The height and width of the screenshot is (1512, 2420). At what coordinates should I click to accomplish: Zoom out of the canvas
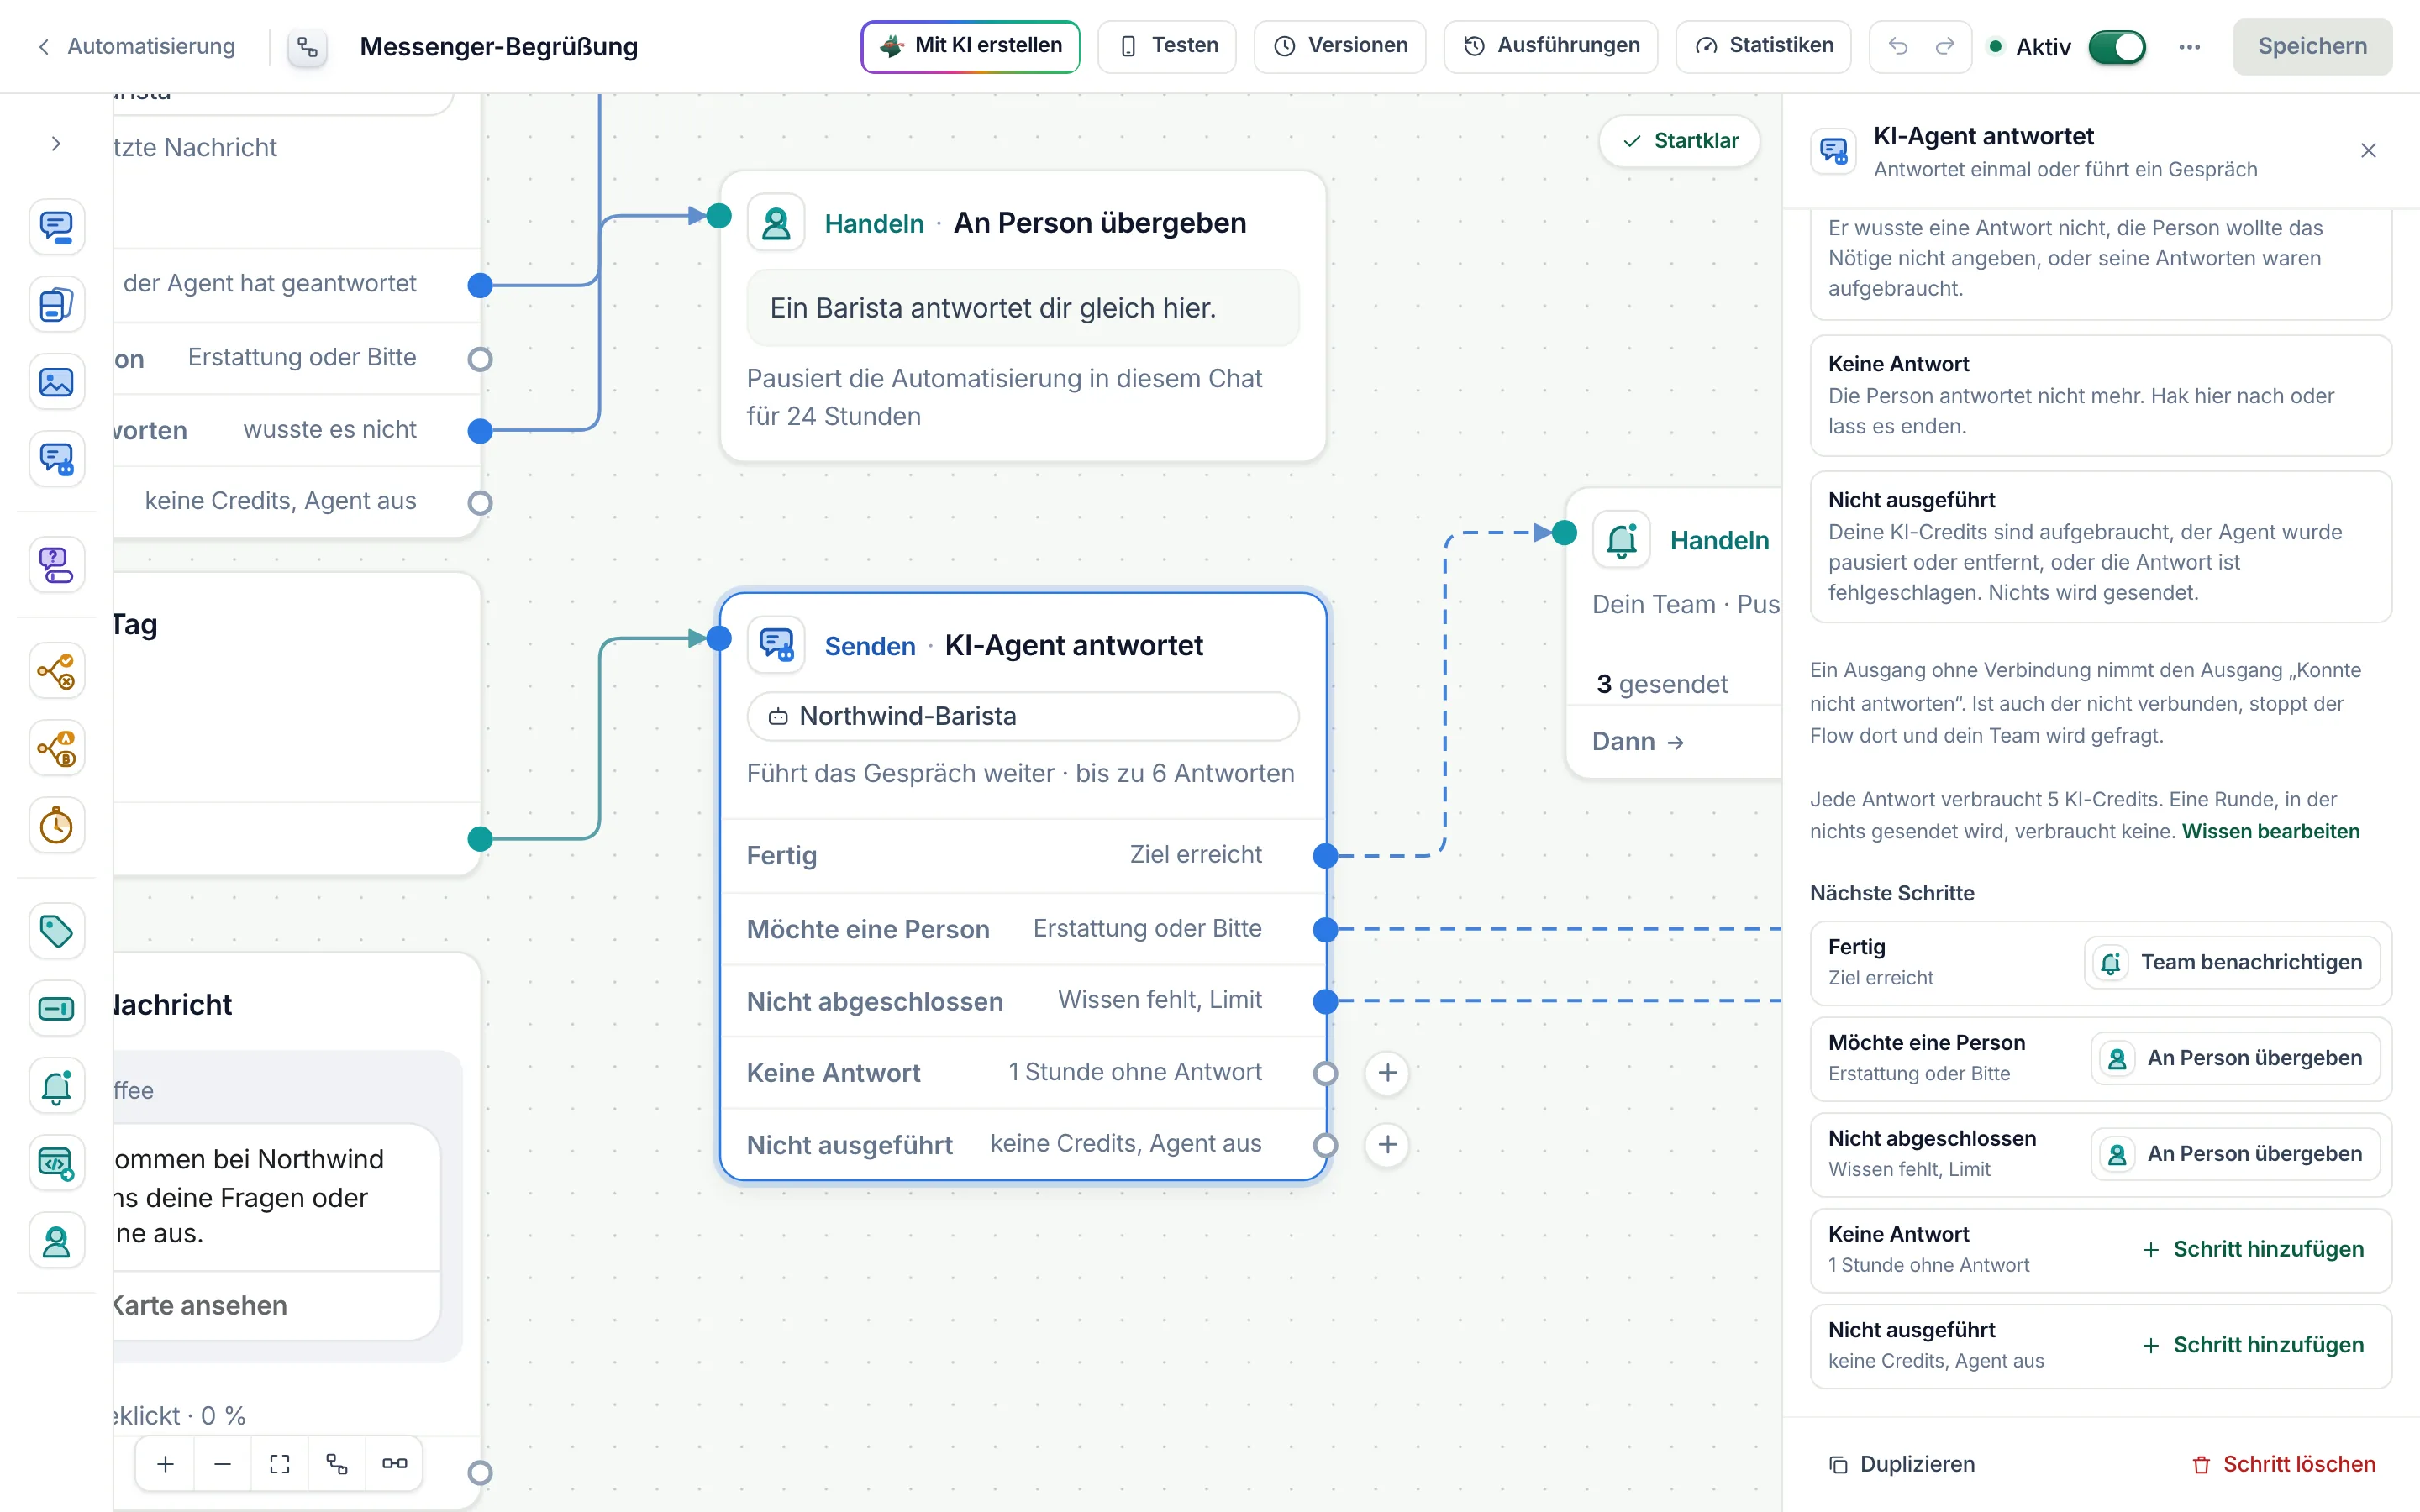(223, 1464)
